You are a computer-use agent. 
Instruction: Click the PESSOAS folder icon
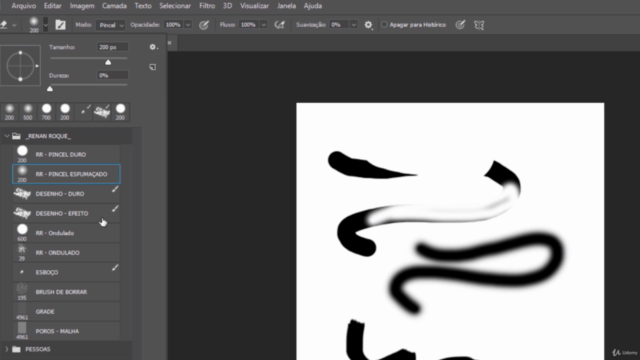(16, 349)
